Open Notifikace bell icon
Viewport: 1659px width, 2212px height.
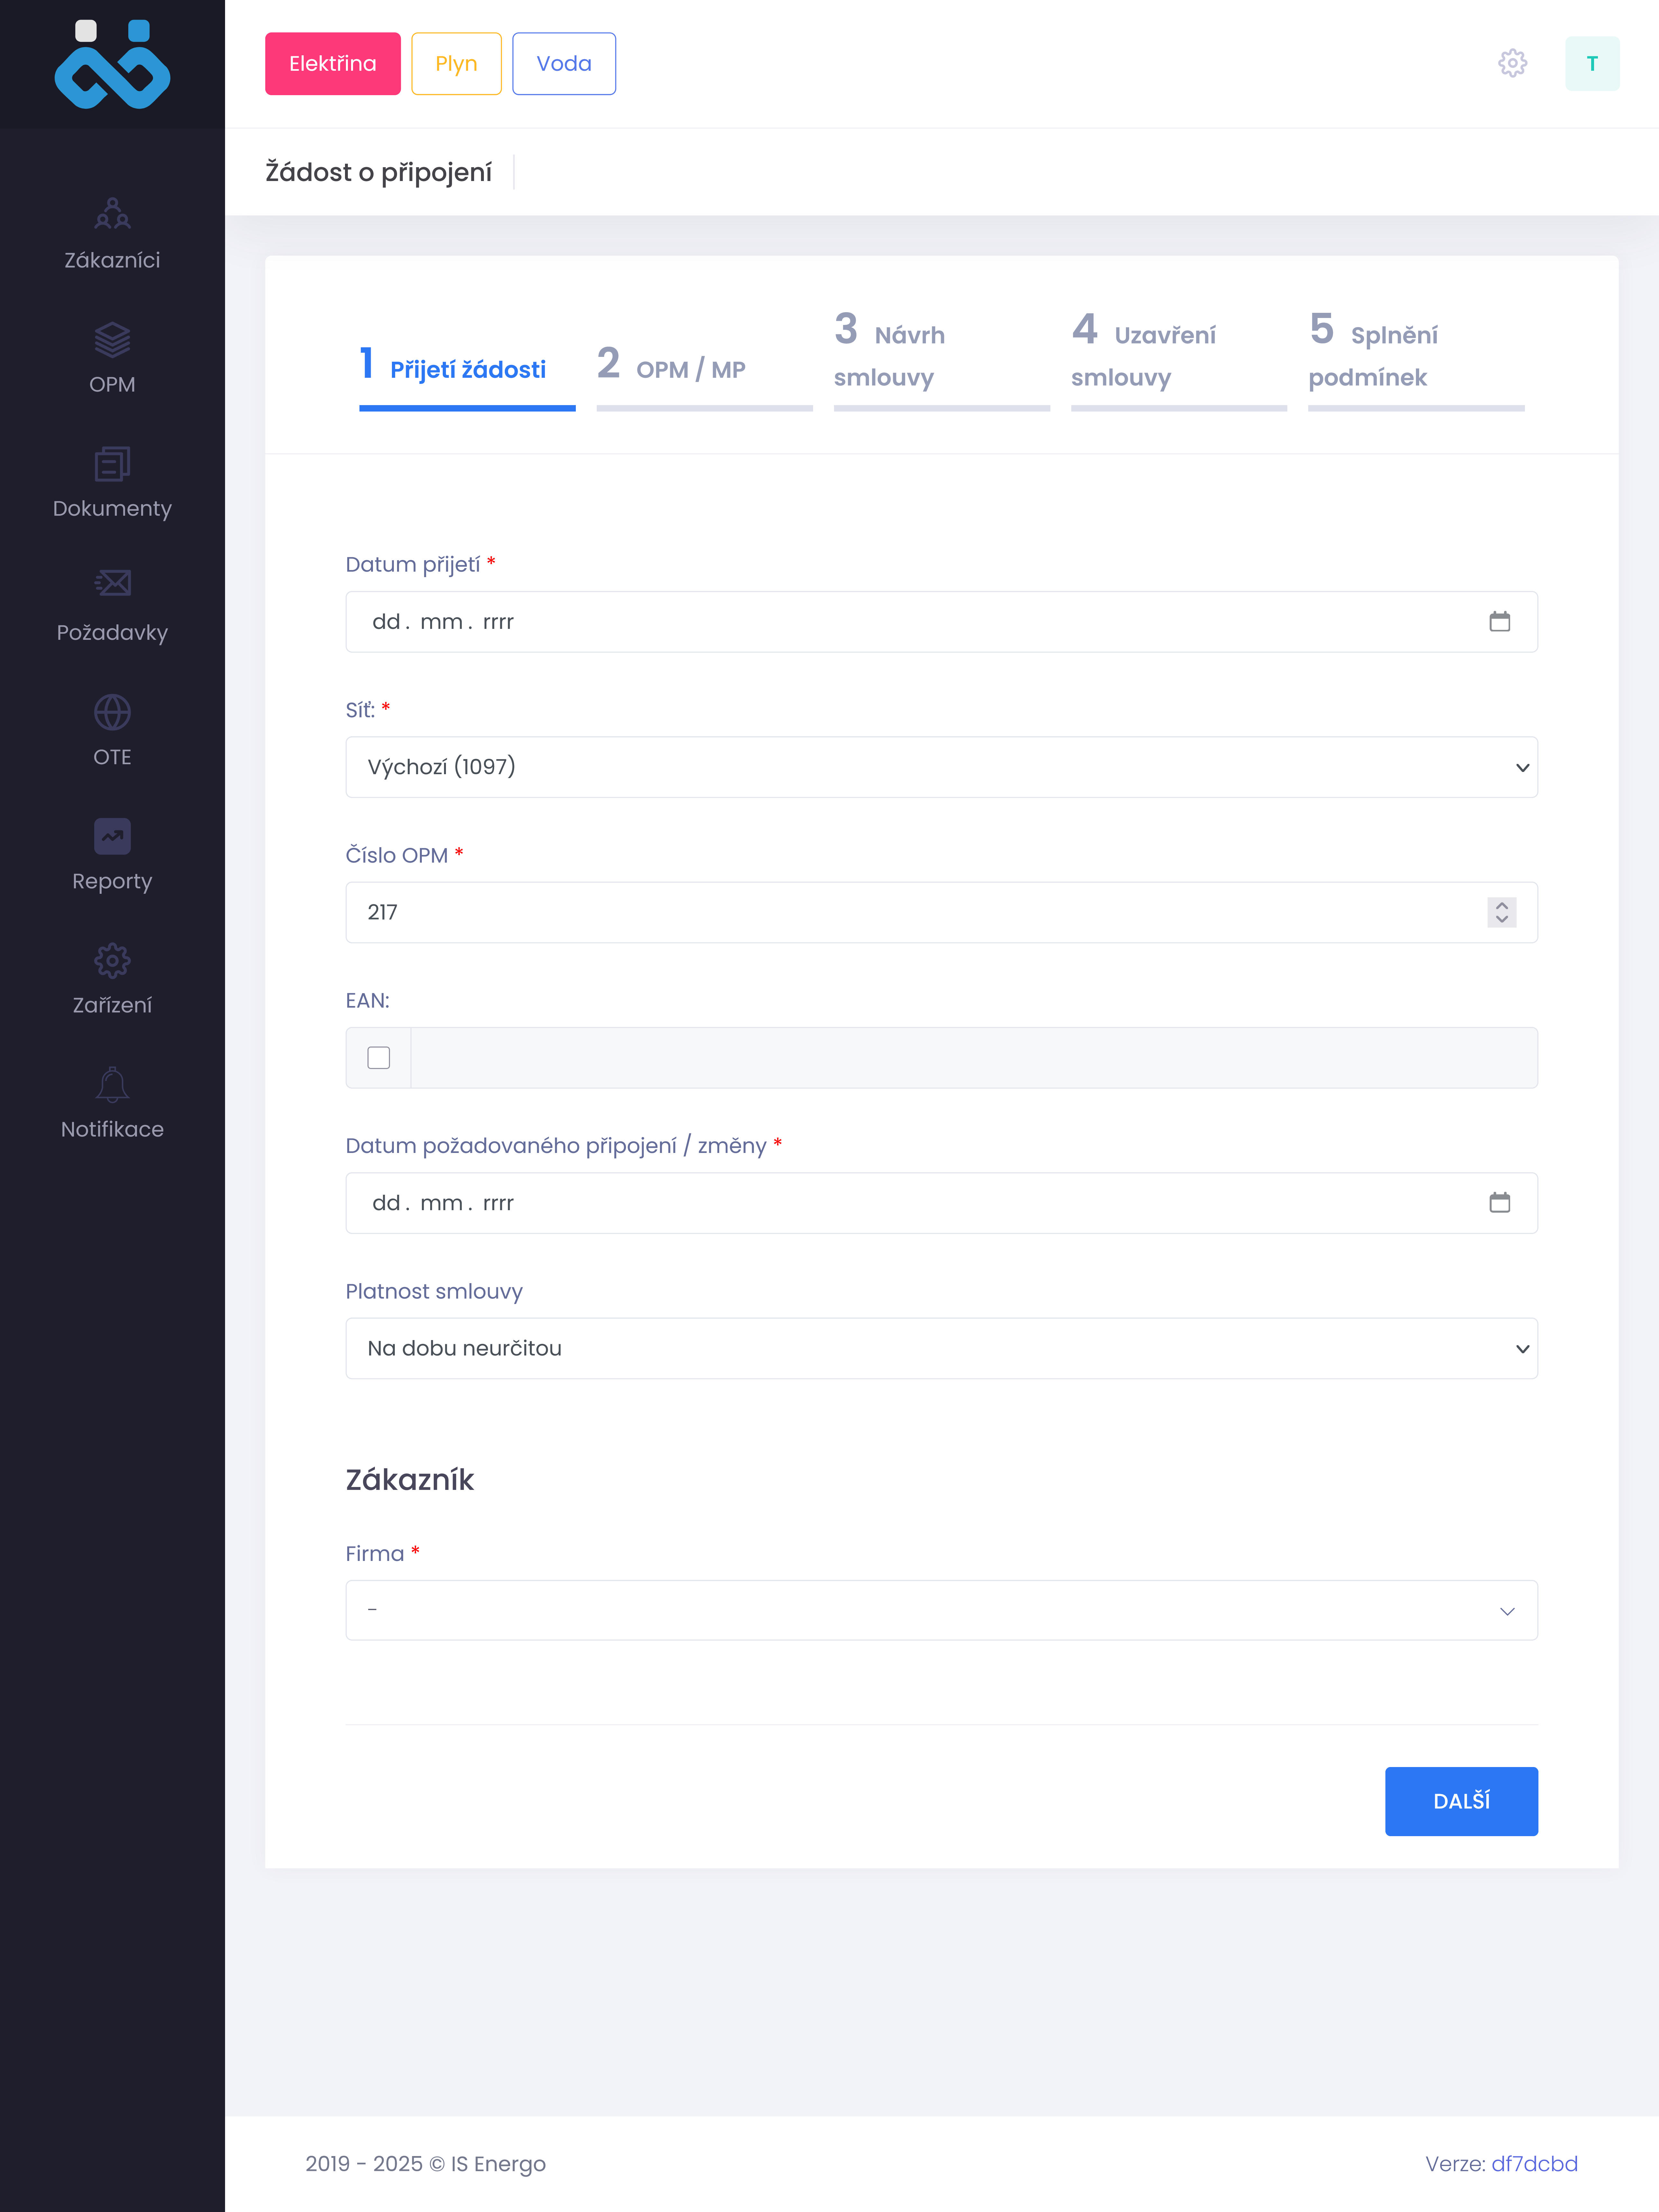click(x=112, y=1085)
